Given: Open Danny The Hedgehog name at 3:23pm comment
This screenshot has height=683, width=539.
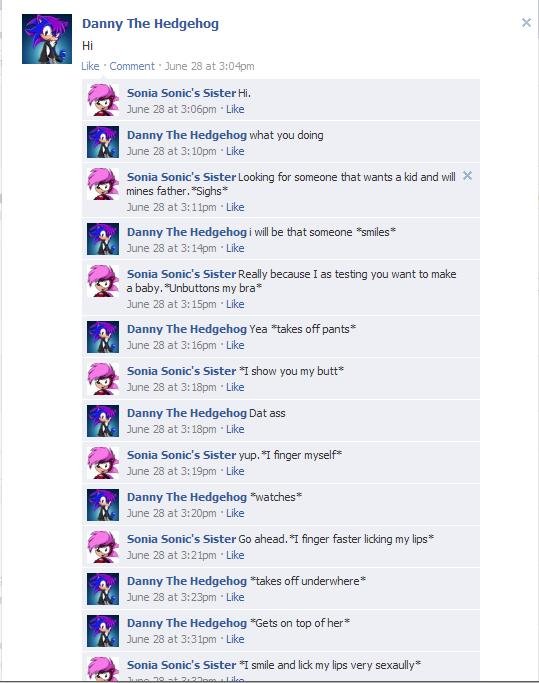Looking at the screenshot, I should [x=187, y=581].
